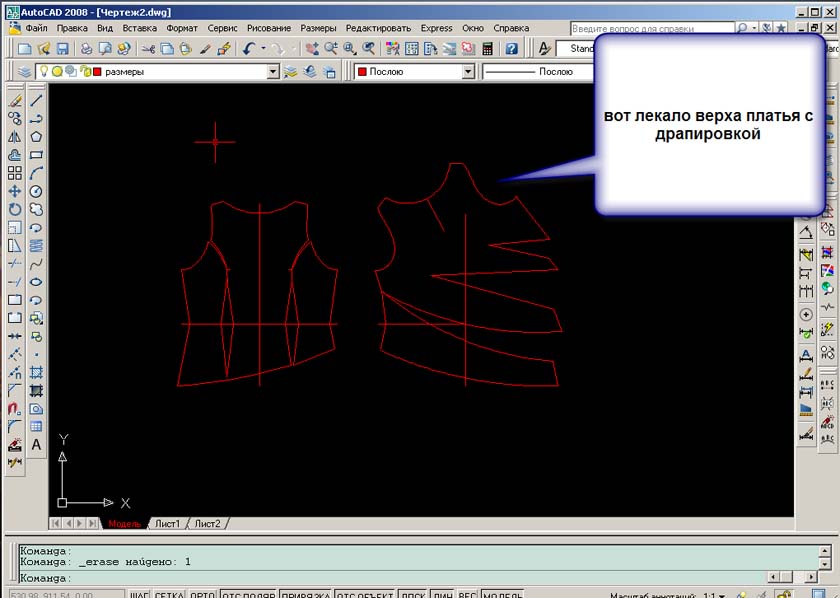Select the Multiline Text tool
The image size is (840, 598).
click(x=36, y=445)
